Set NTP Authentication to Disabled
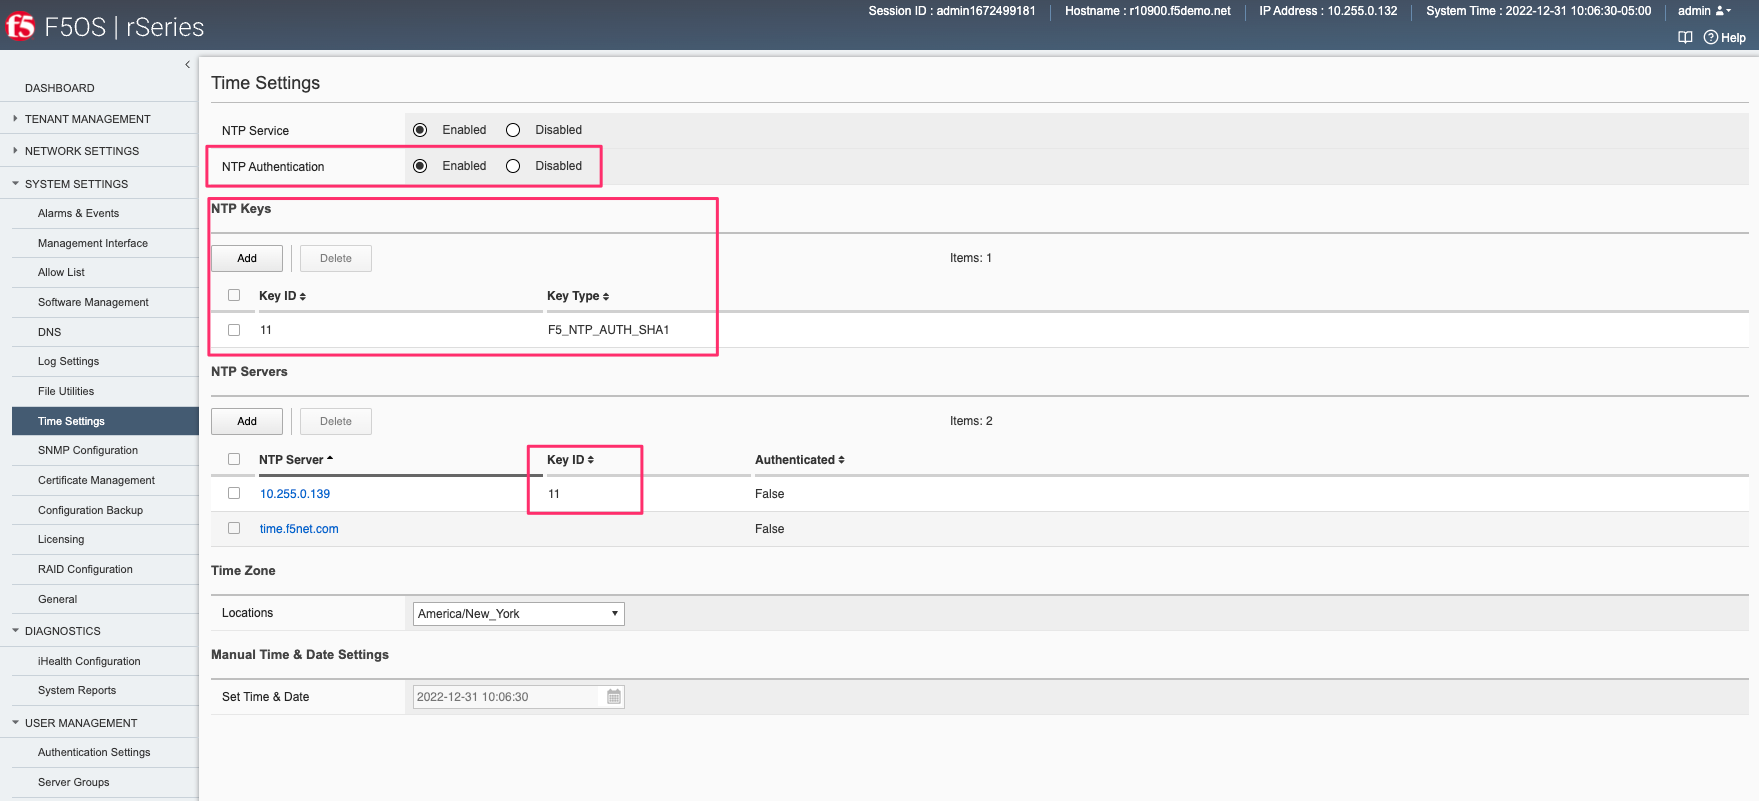This screenshot has width=1759, height=801. [x=513, y=166]
